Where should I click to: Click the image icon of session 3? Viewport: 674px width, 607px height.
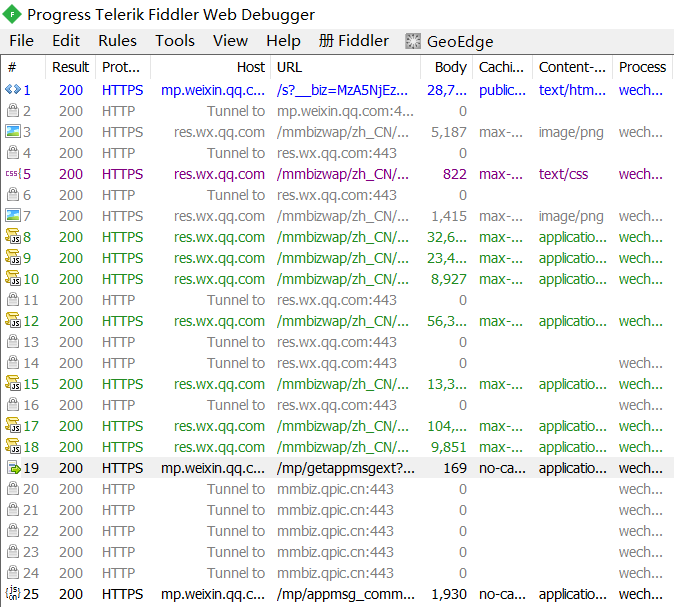[13, 132]
